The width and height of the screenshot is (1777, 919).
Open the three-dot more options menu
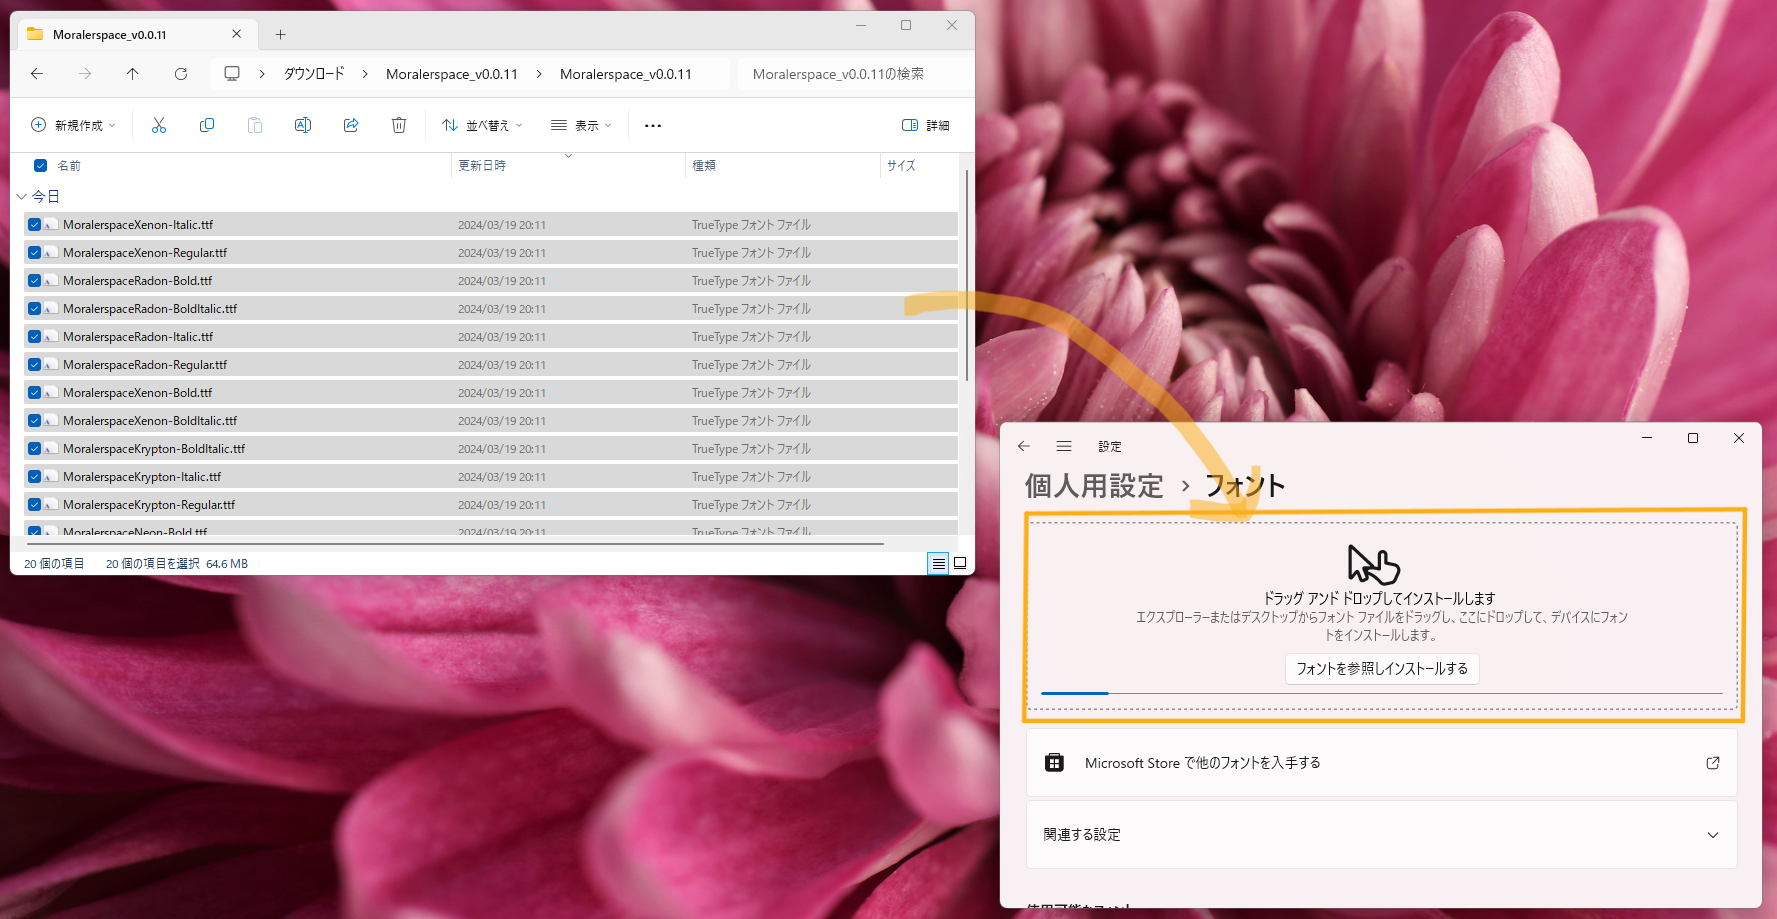653,125
